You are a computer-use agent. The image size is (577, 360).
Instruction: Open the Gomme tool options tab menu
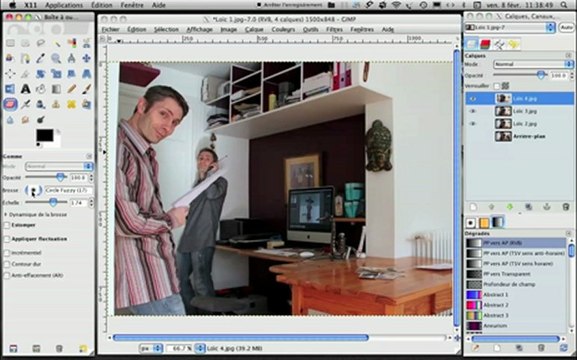click(89, 156)
